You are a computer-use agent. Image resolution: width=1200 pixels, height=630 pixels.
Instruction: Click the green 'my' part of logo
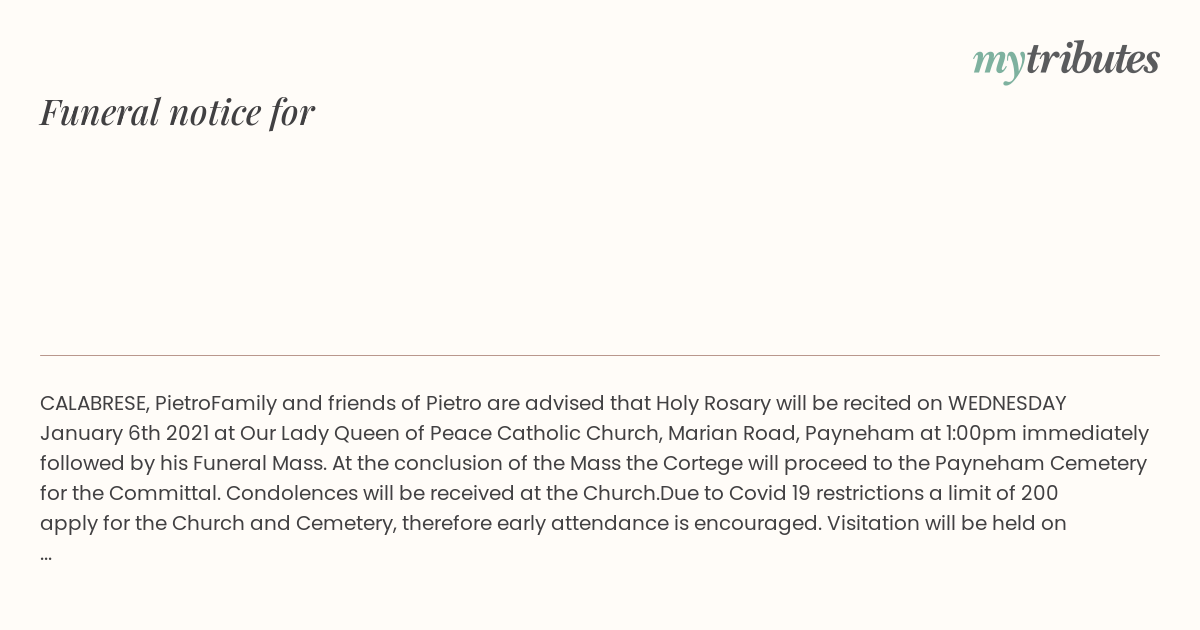coord(998,62)
